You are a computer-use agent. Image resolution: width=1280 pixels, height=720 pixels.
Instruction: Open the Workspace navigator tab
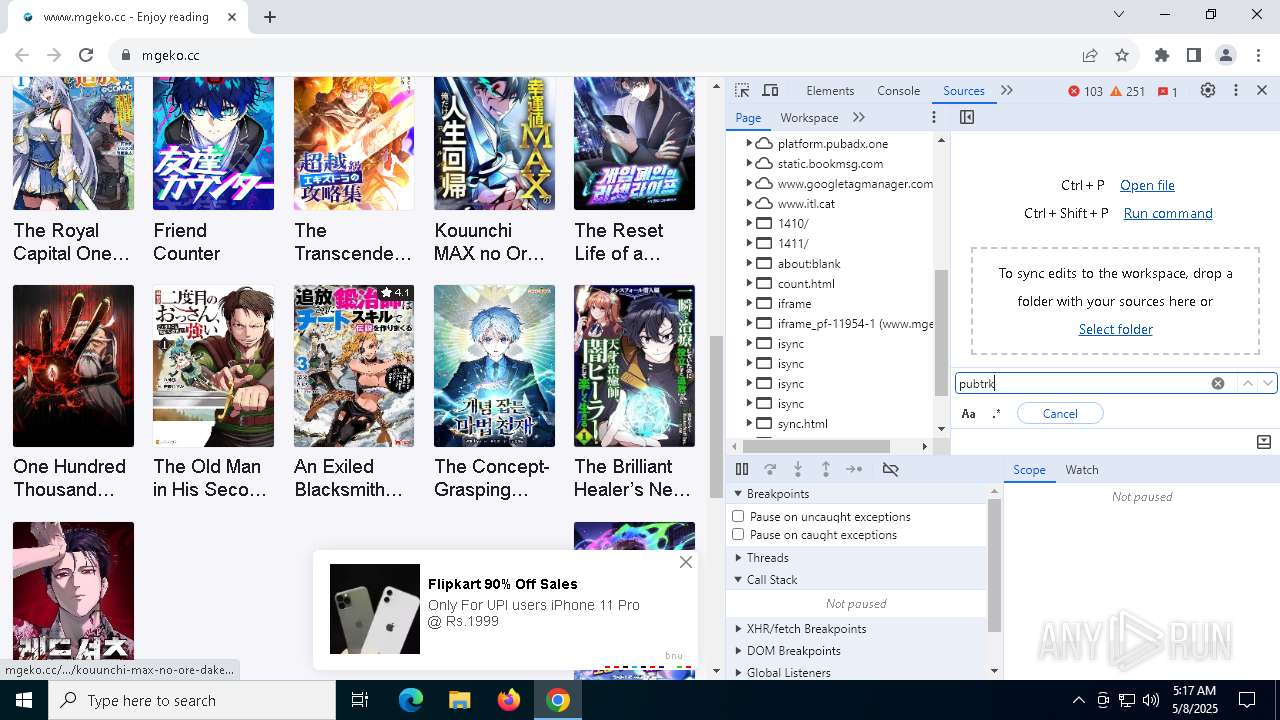(x=809, y=117)
